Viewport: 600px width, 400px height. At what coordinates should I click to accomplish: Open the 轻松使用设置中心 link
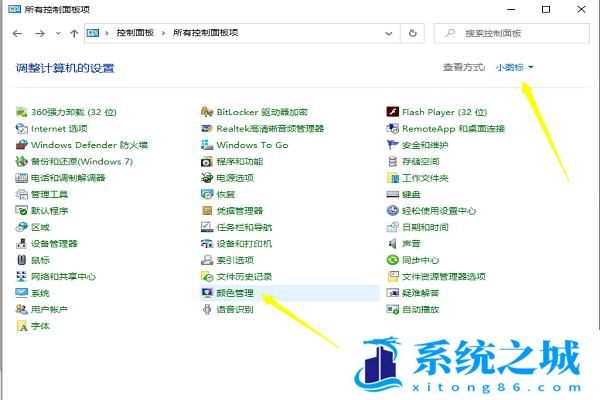(x=439, y=211)
